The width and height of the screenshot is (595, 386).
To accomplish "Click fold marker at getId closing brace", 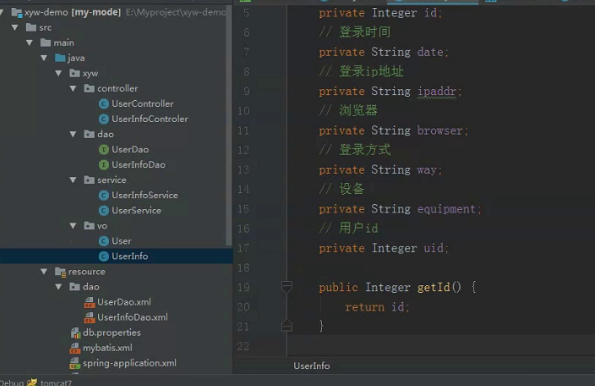I will pyautogui.click(x=286, y=326).
